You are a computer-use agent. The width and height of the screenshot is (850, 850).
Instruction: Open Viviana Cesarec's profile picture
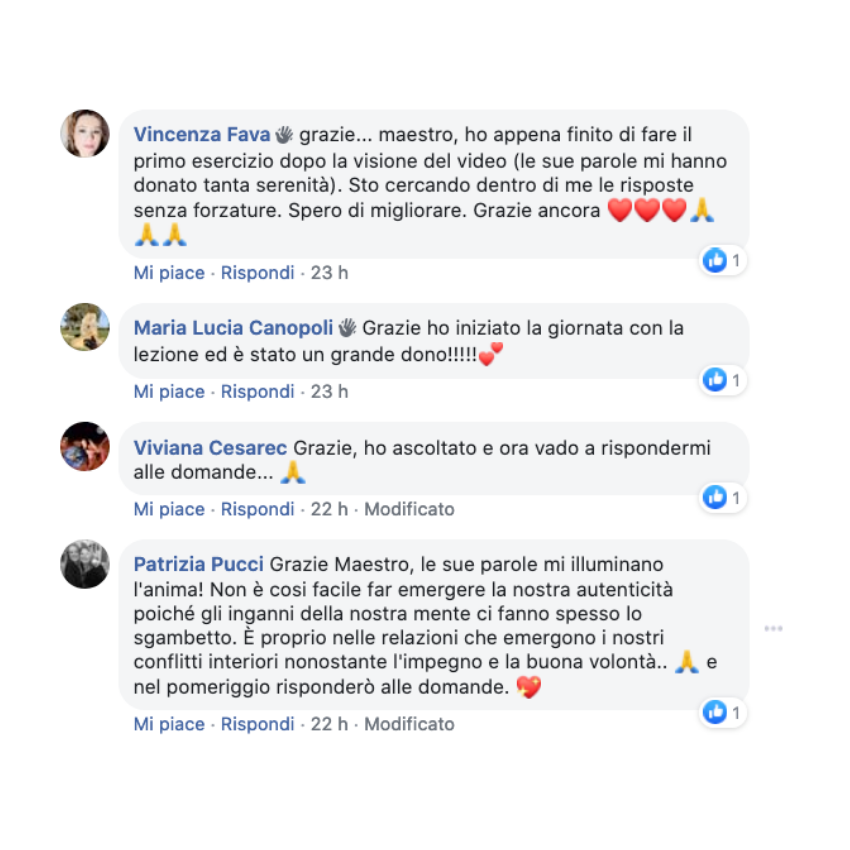coord(85,446)
